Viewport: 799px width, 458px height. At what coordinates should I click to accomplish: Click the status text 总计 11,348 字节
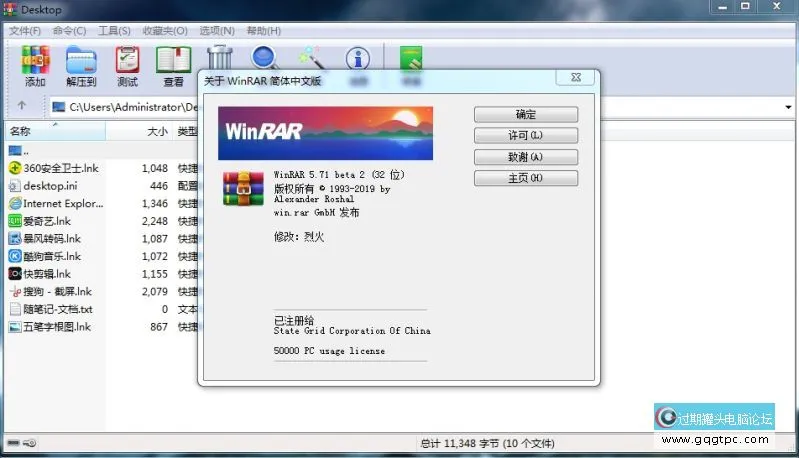coord(460,443)
